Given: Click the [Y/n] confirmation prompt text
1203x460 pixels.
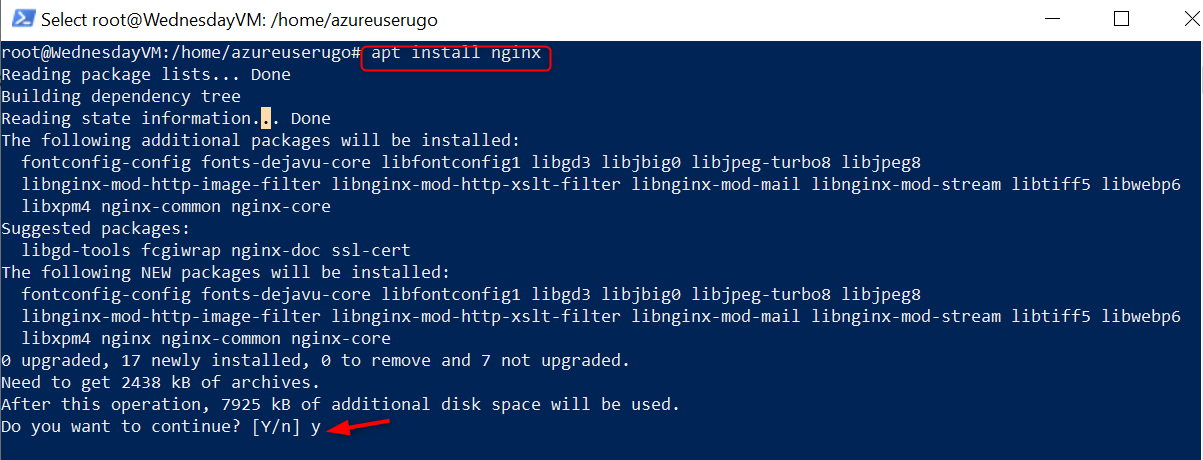Looking at the screenshot, I should coord(276,427).
